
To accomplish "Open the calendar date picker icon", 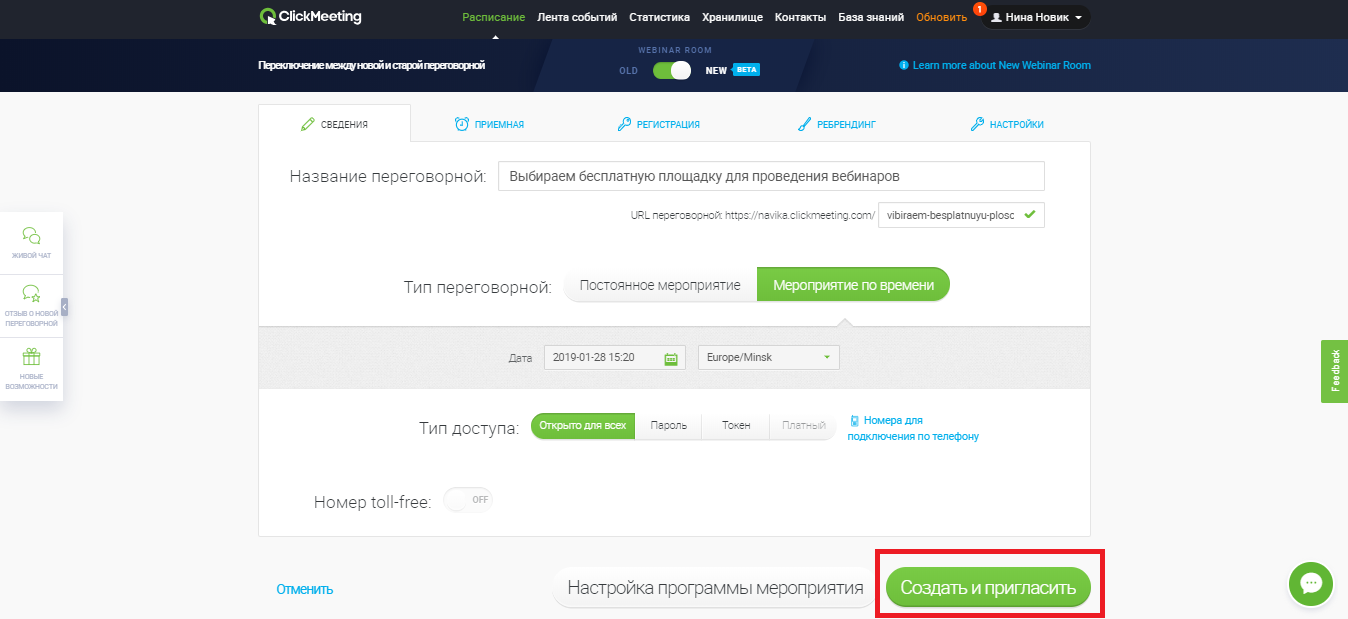I will pyautogui.click(x=671, y=358).
